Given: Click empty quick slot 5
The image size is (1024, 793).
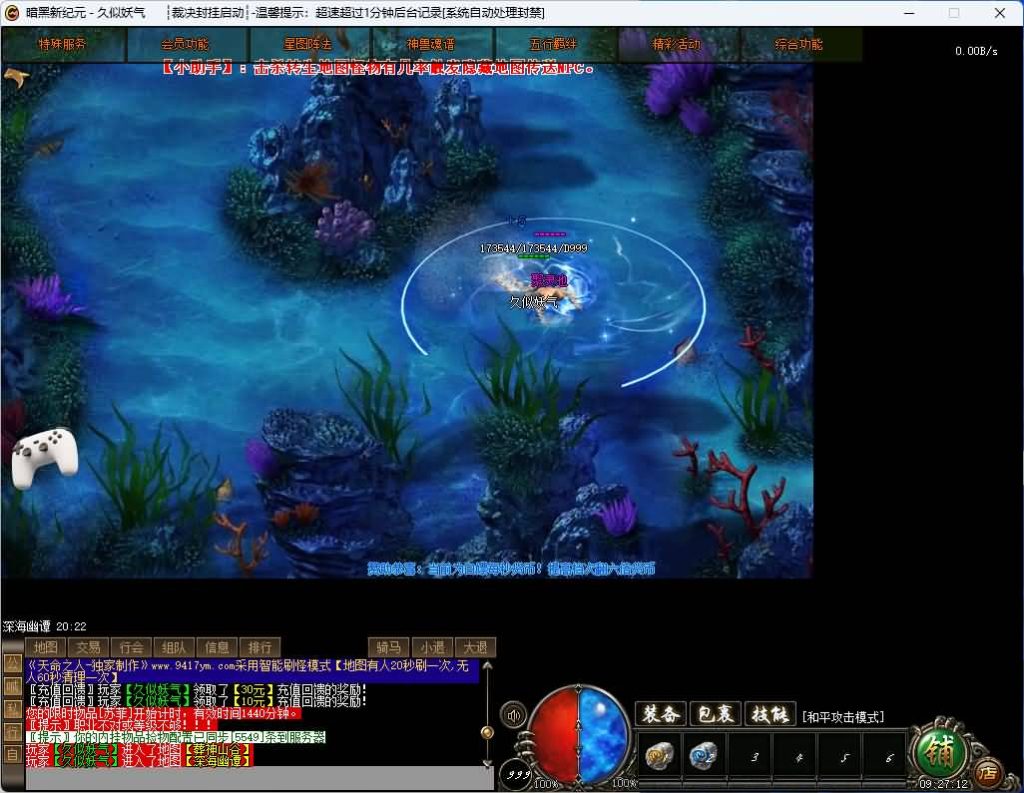Looking at the screenshot, I should (x=840, y=756).
